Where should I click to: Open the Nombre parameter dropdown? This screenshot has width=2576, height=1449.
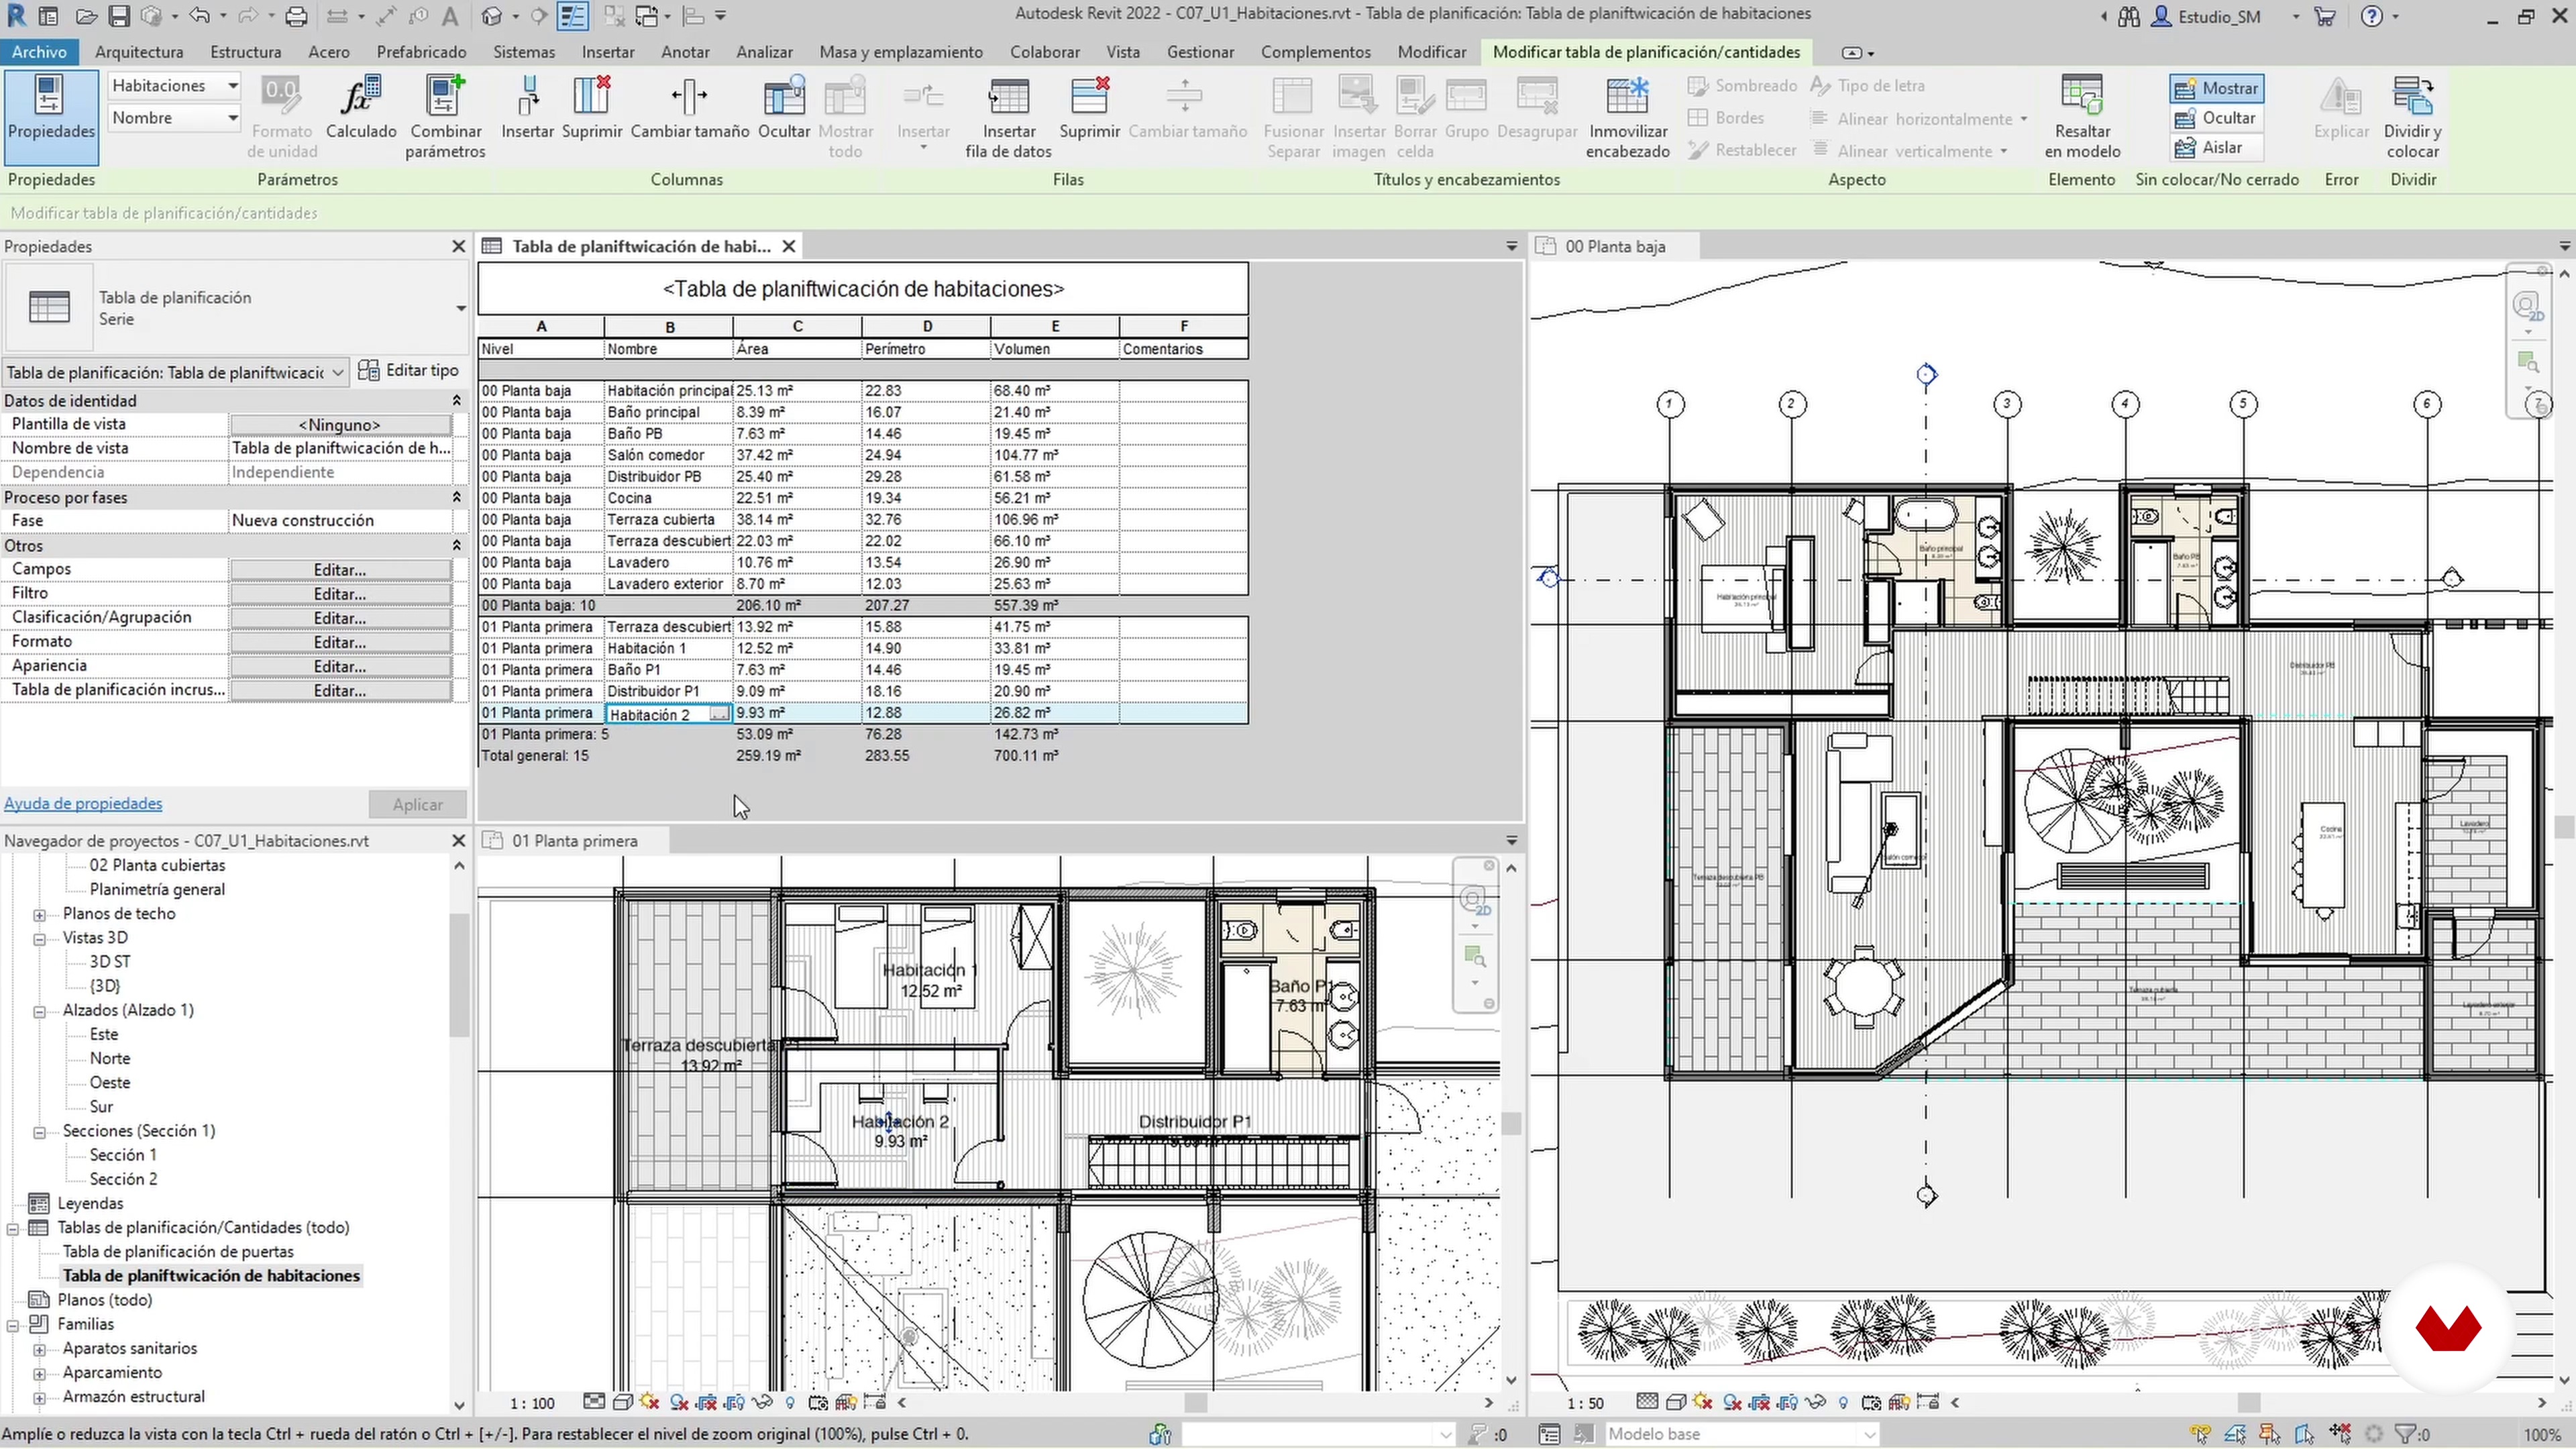click(232, 118)
